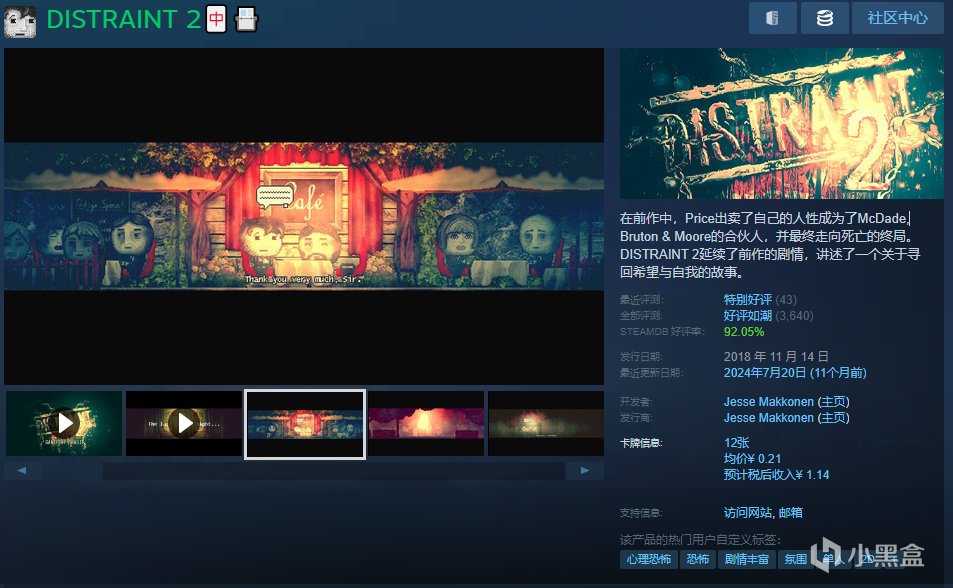The image size is (953, 588).
Task: Click the DISTRAINT 2 page title
Action: 123,19
